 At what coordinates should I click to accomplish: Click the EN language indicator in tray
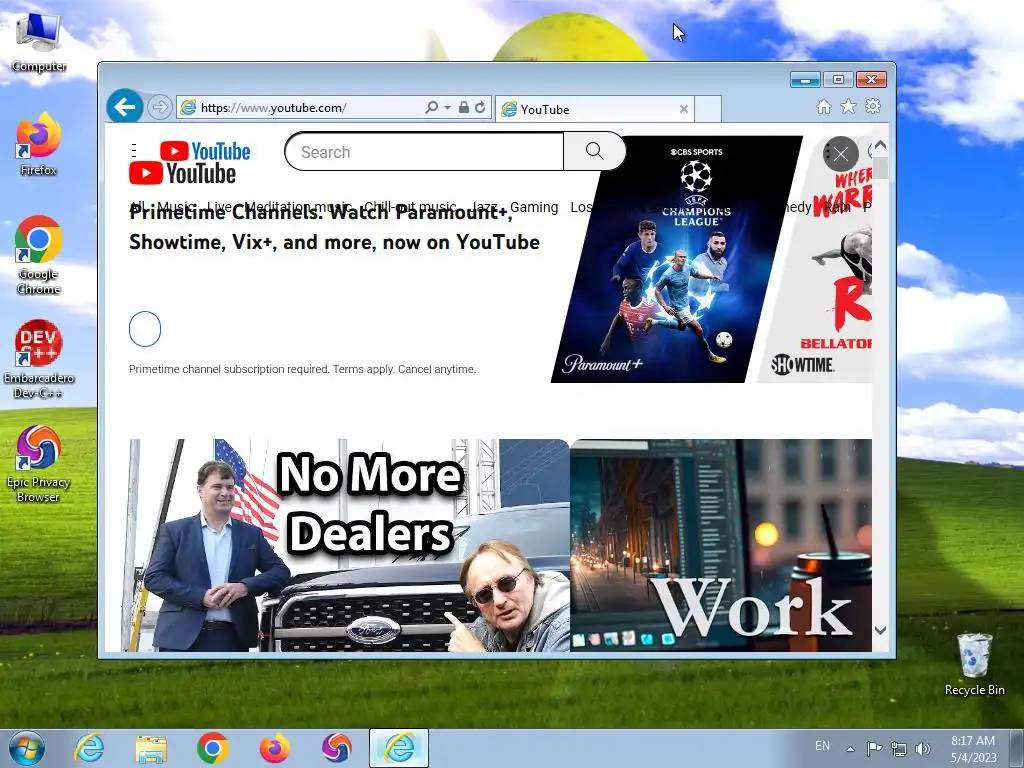822,746
